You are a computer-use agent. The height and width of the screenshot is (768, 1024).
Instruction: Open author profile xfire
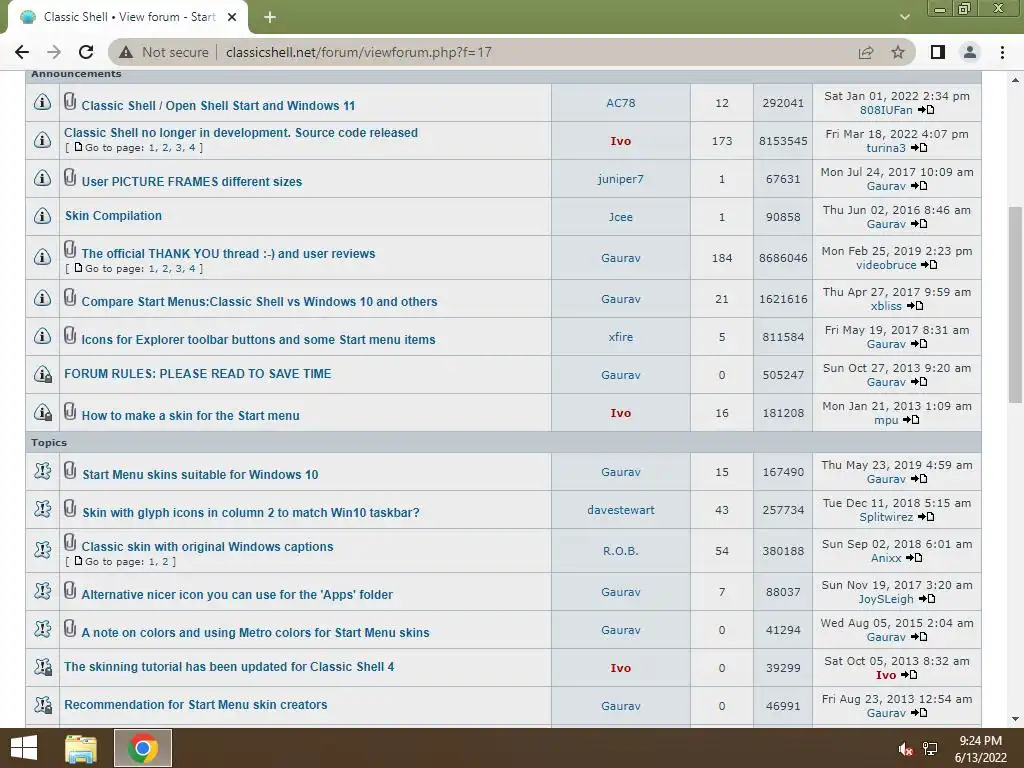pyautogui.click(x=620, y=337)
